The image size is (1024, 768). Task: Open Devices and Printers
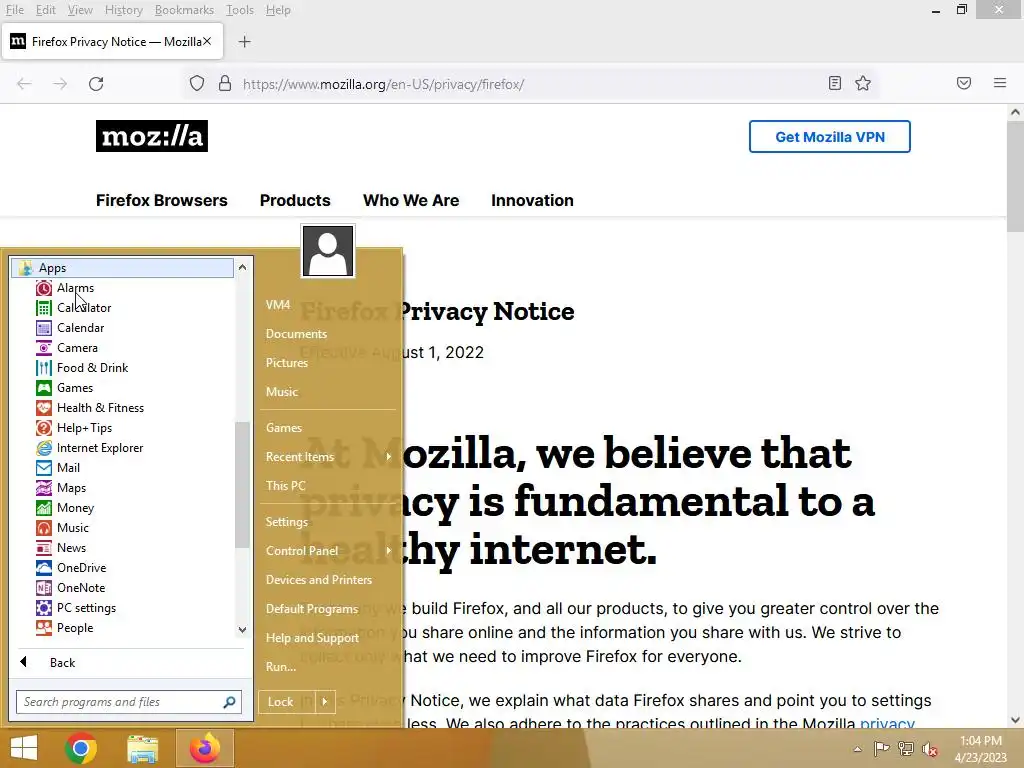click(319, 580)
